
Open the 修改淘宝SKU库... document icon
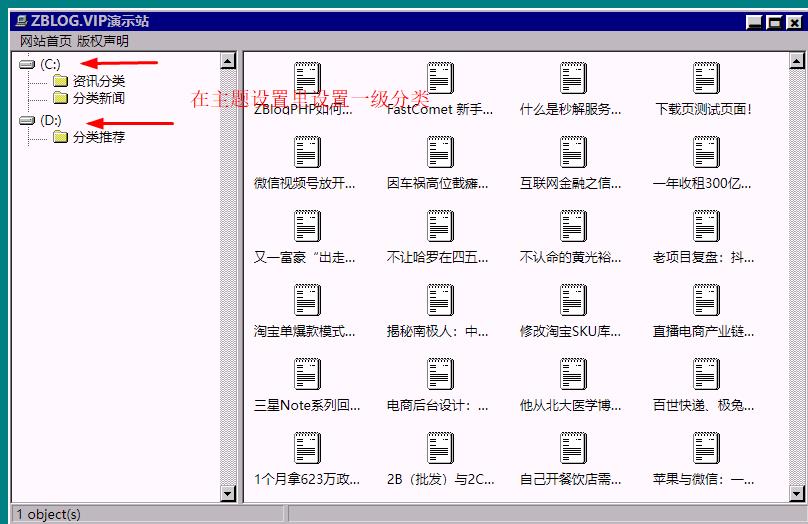[573, 300]
